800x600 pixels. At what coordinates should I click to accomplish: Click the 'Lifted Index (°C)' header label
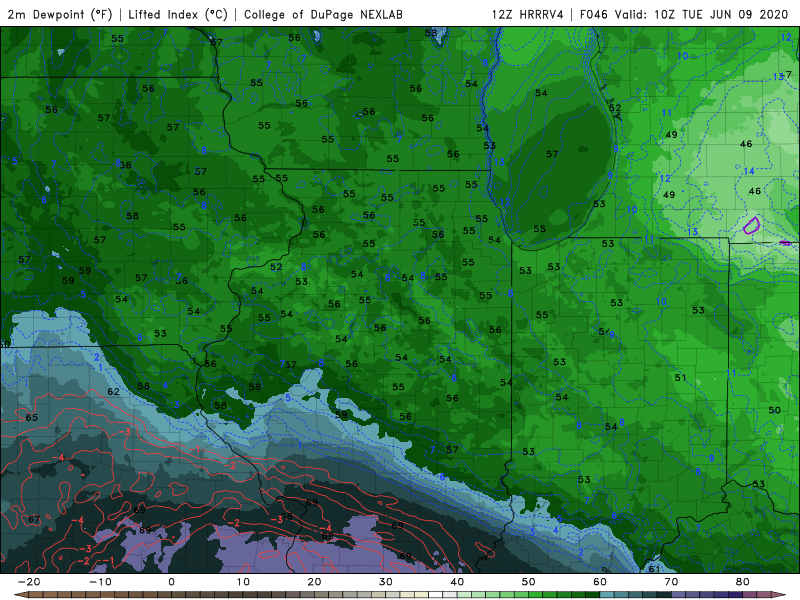pos(177,14)
